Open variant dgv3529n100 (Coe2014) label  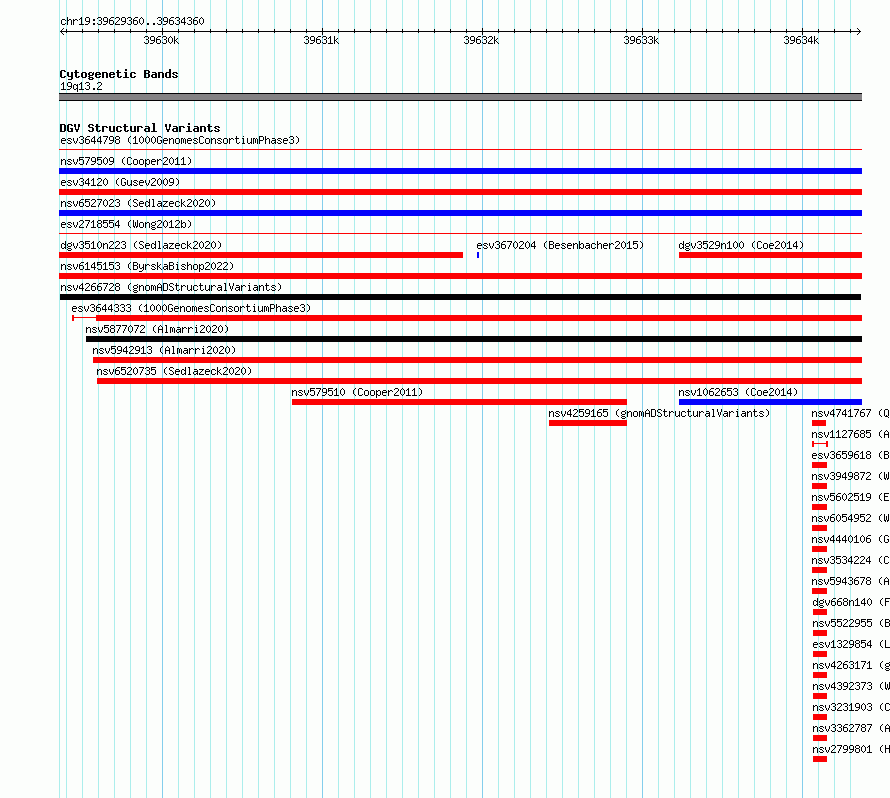tap(741, 245)
